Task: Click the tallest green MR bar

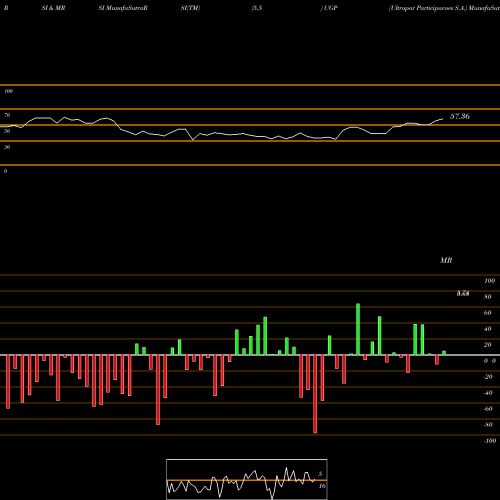Action: (x=358, y=329)
